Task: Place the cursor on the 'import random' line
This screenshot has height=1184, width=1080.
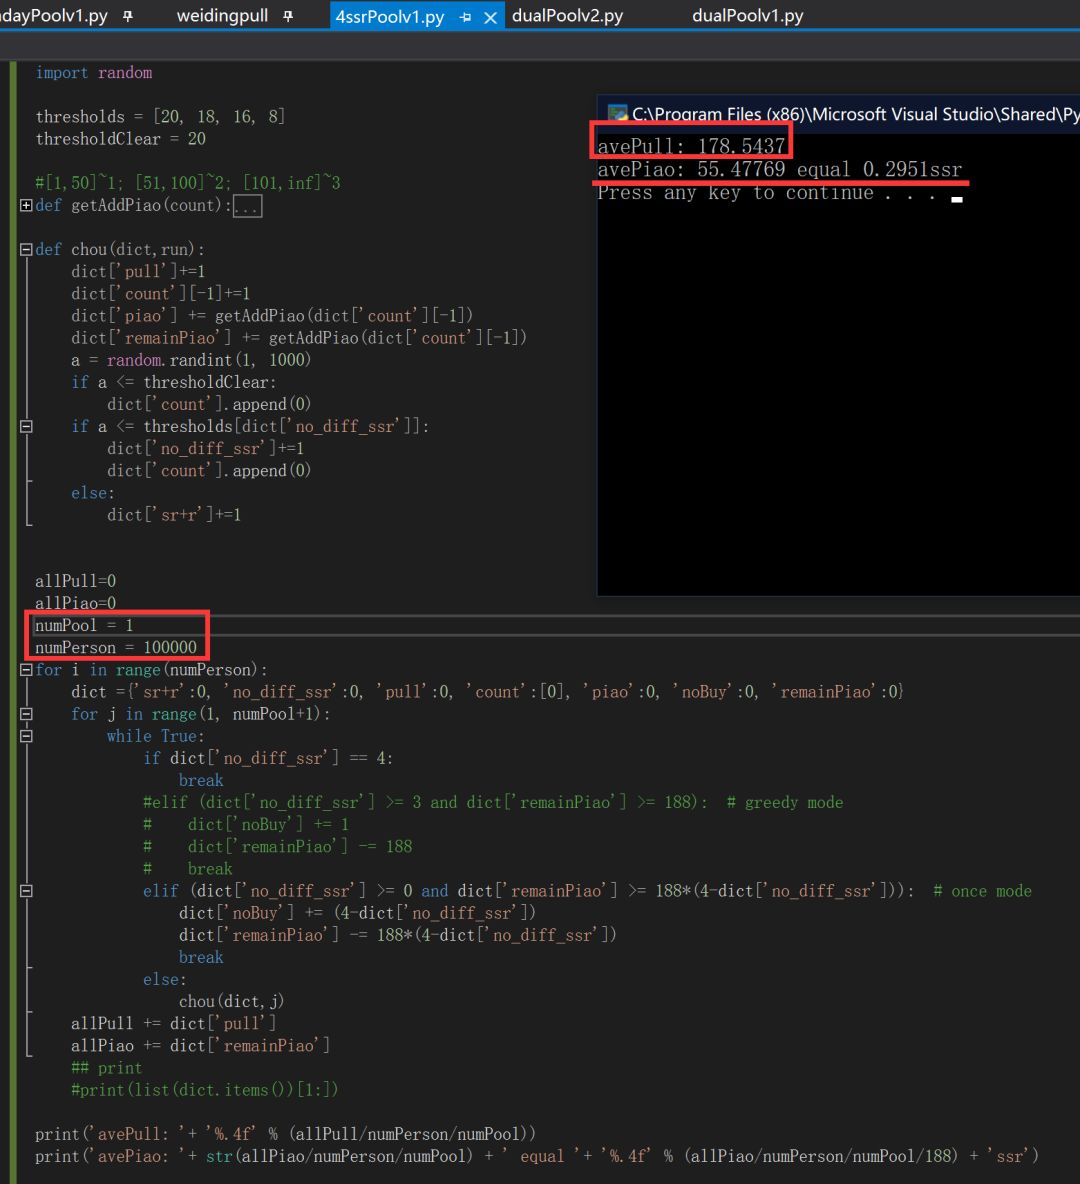Action: point(94,72)
